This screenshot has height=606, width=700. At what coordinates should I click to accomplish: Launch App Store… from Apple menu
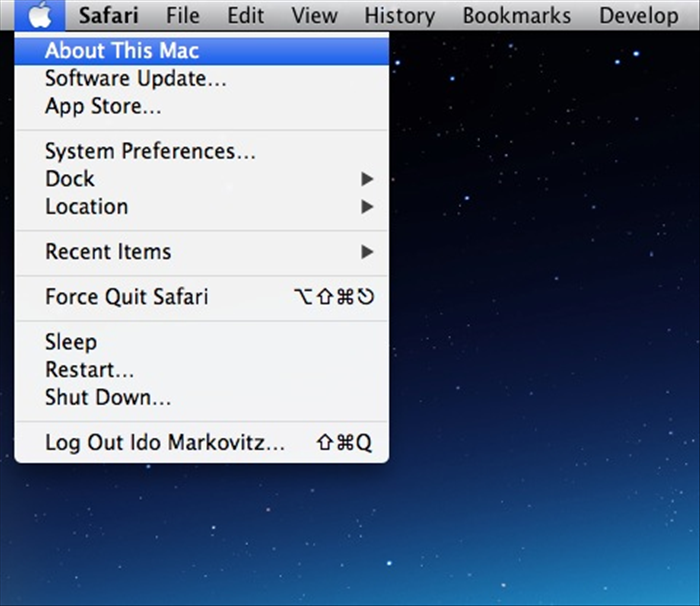(202, 106)
